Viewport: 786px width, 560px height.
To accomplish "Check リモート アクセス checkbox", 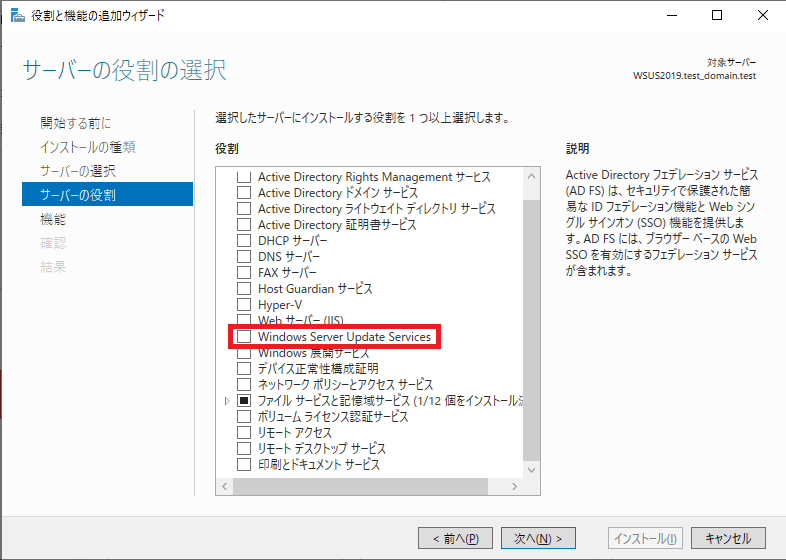I will pos(244,433).
